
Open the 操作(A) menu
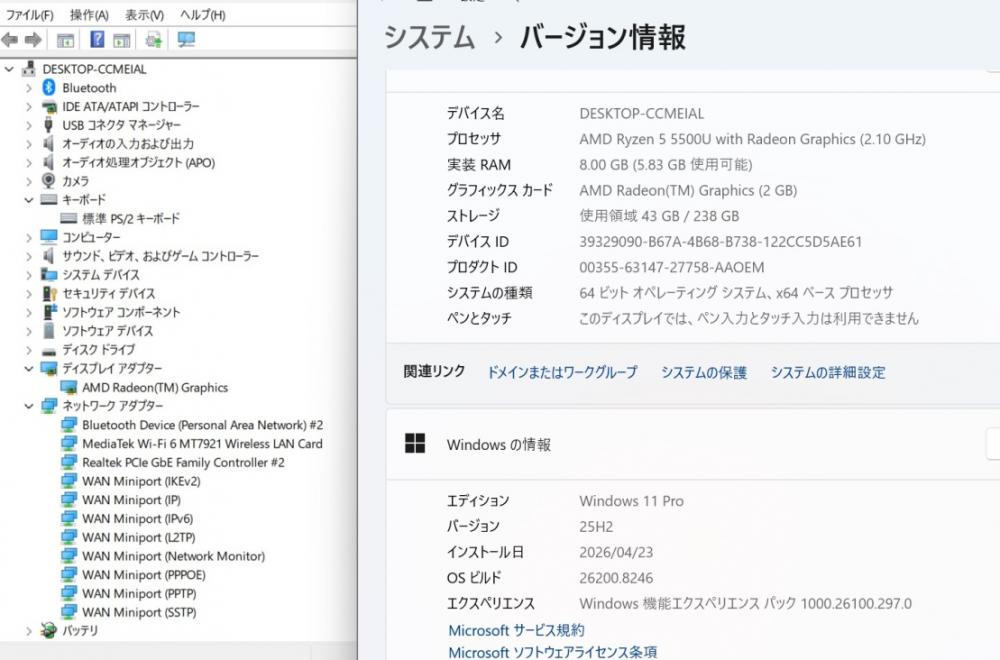tap(89, 15)
